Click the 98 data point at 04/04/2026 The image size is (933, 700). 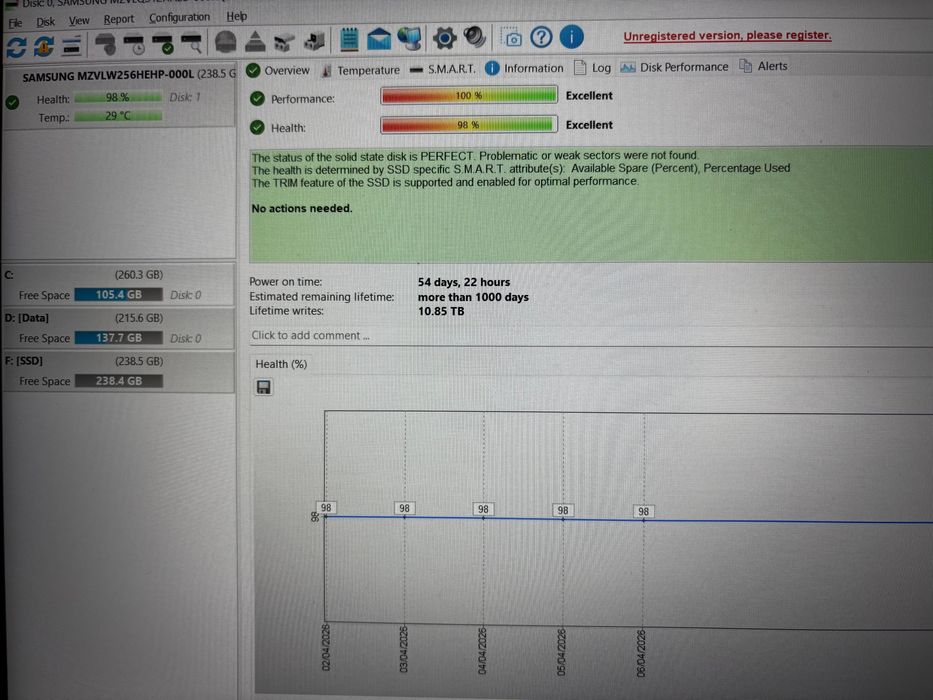[x=483, y=510]
